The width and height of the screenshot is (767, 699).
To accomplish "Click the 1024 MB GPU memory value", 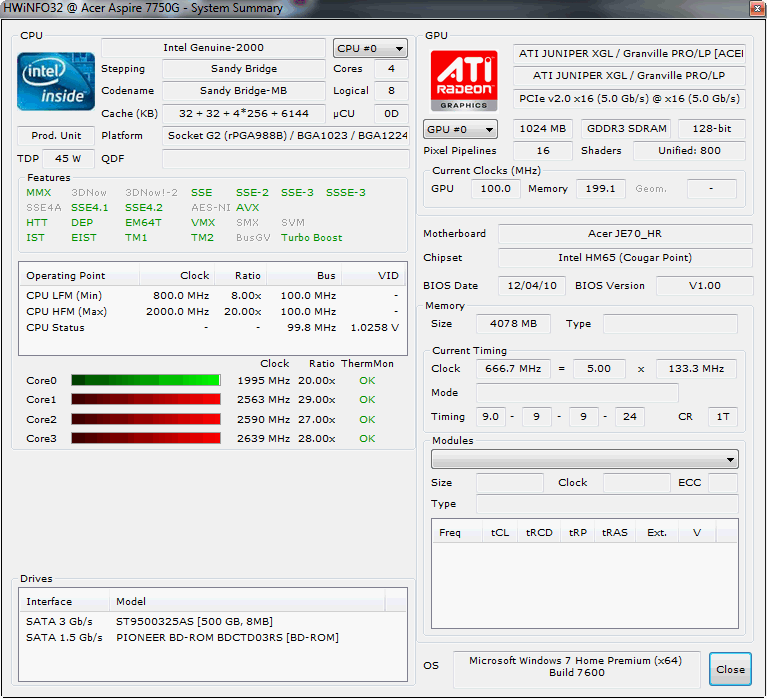I will [x=543, y=129].
